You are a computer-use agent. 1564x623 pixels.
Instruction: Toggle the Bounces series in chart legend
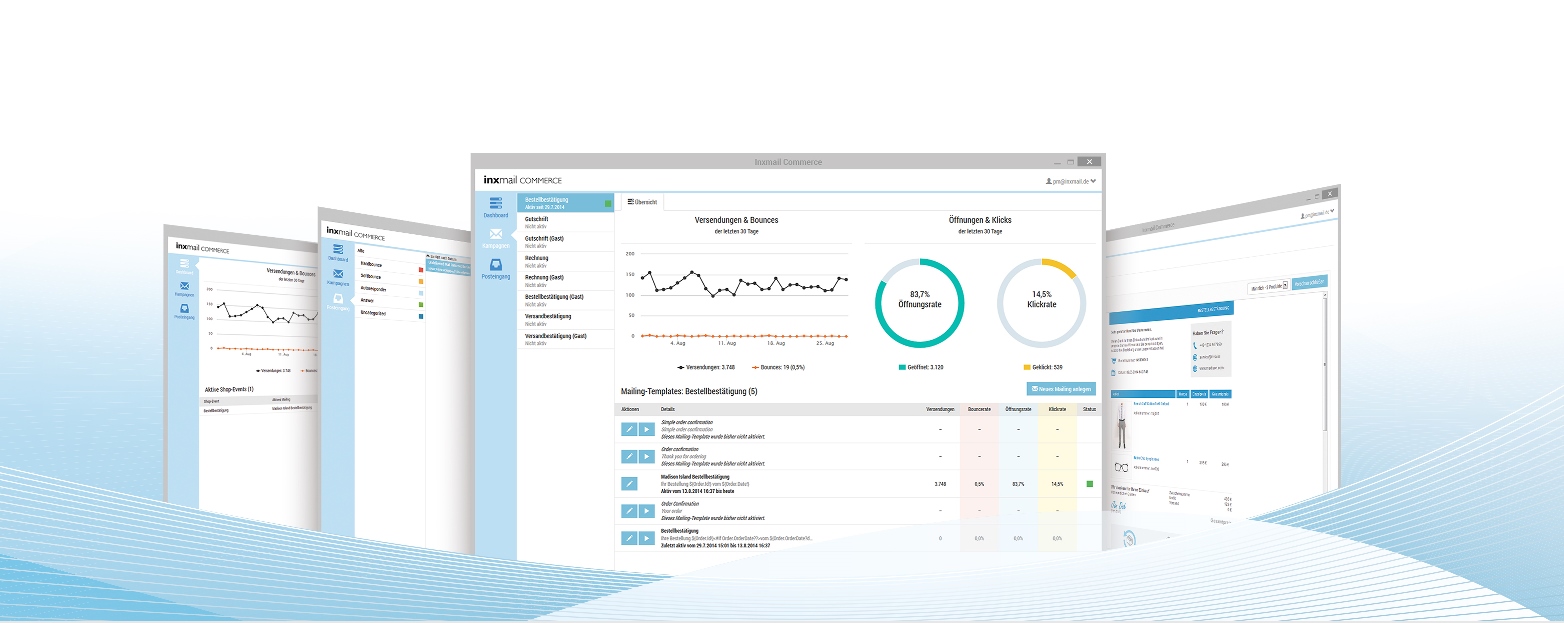point(782,367)
